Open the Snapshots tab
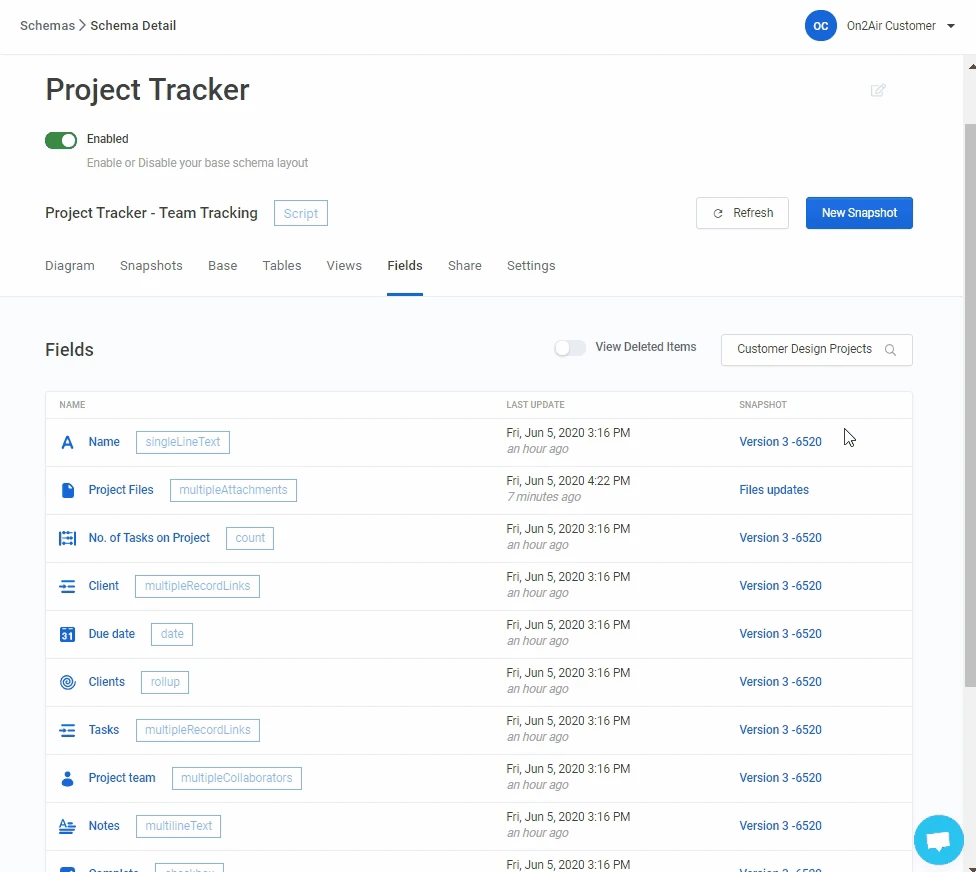Image resolution: width=976 pixels, height=872 pixels. (x=151, y=266)
